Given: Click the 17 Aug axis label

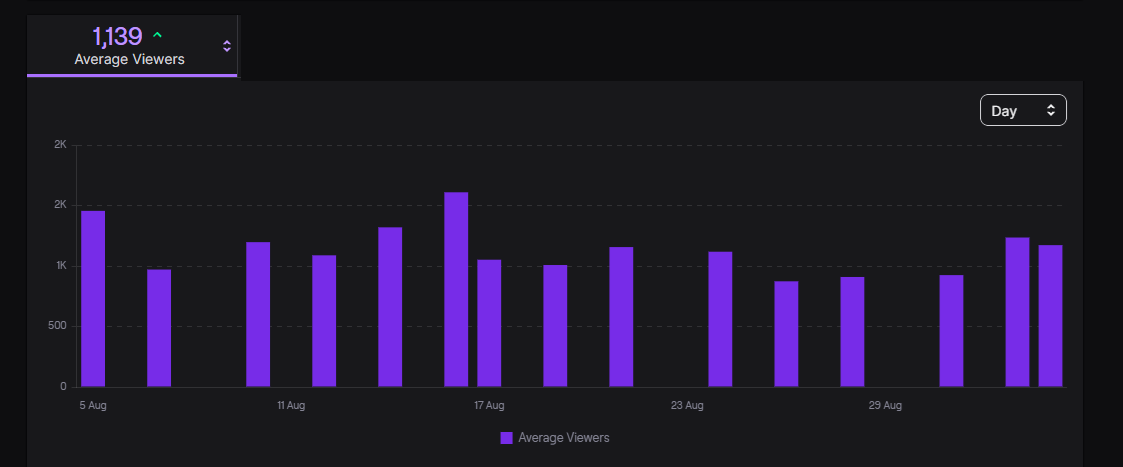Looking at the screenshot, I should click(489, 405).
